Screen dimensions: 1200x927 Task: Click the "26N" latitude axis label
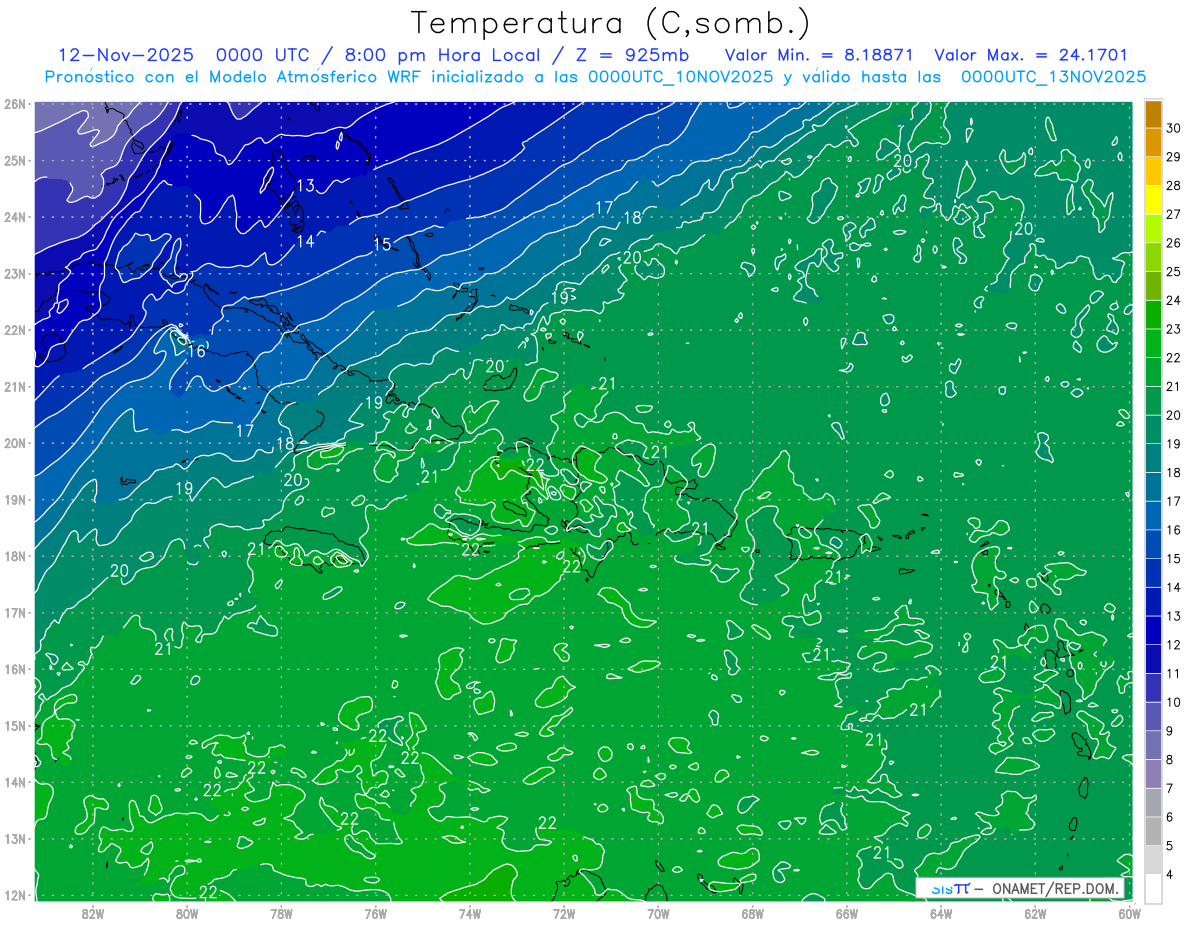15,104
